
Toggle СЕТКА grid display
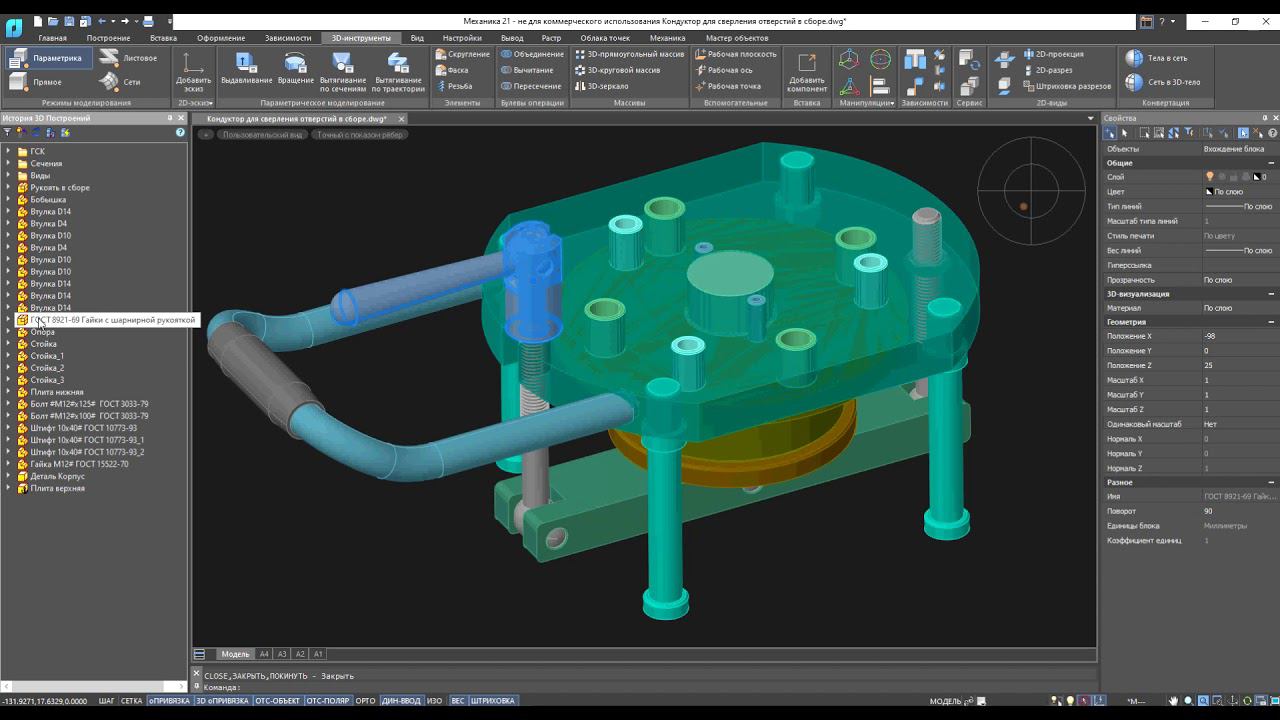(132, 701)
